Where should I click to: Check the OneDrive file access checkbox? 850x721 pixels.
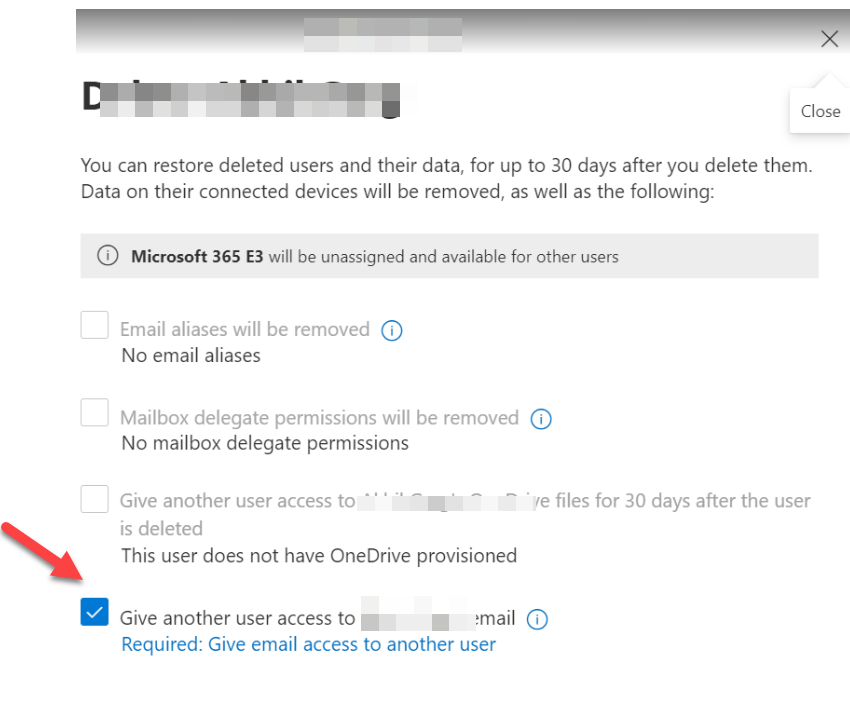coord(94,500)
